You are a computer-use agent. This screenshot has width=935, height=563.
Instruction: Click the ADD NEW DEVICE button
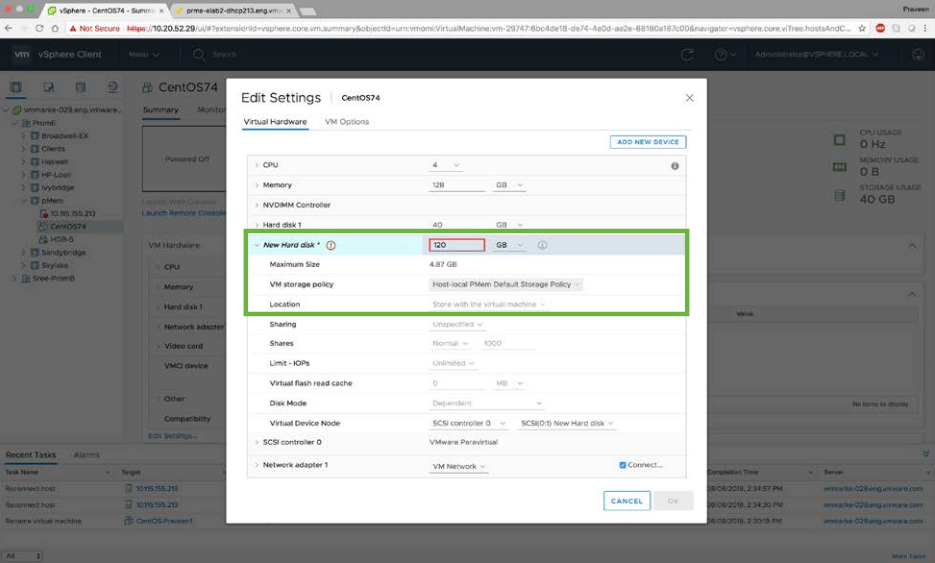click(x=648, y=142)
